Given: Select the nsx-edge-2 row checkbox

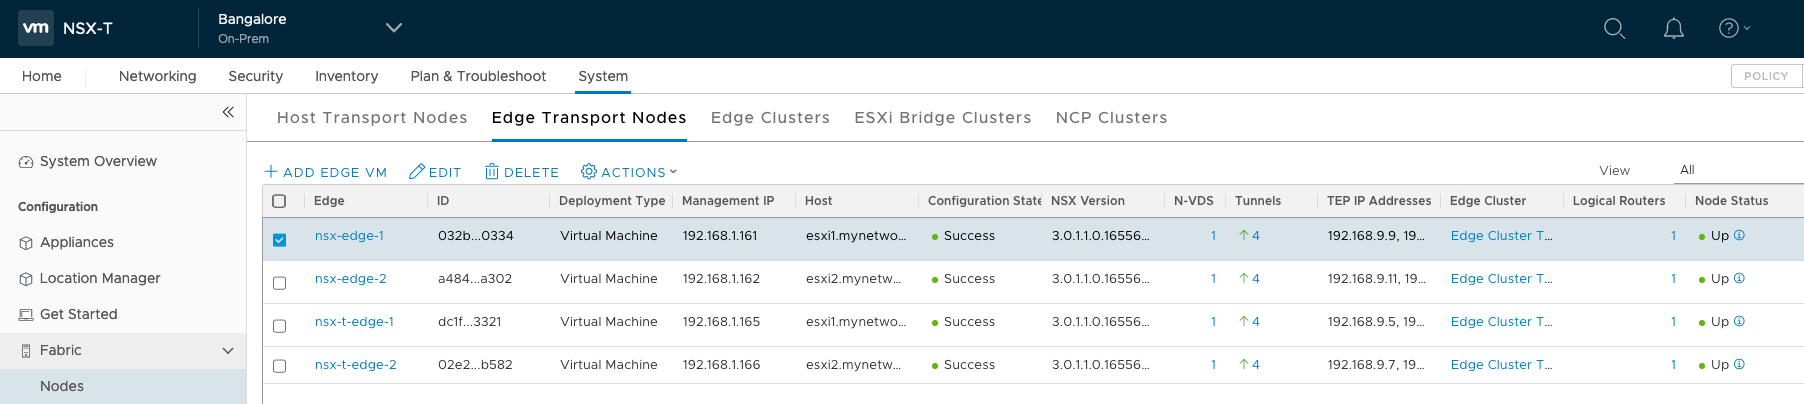Looking at the screenshot, I should pos(279,283).
